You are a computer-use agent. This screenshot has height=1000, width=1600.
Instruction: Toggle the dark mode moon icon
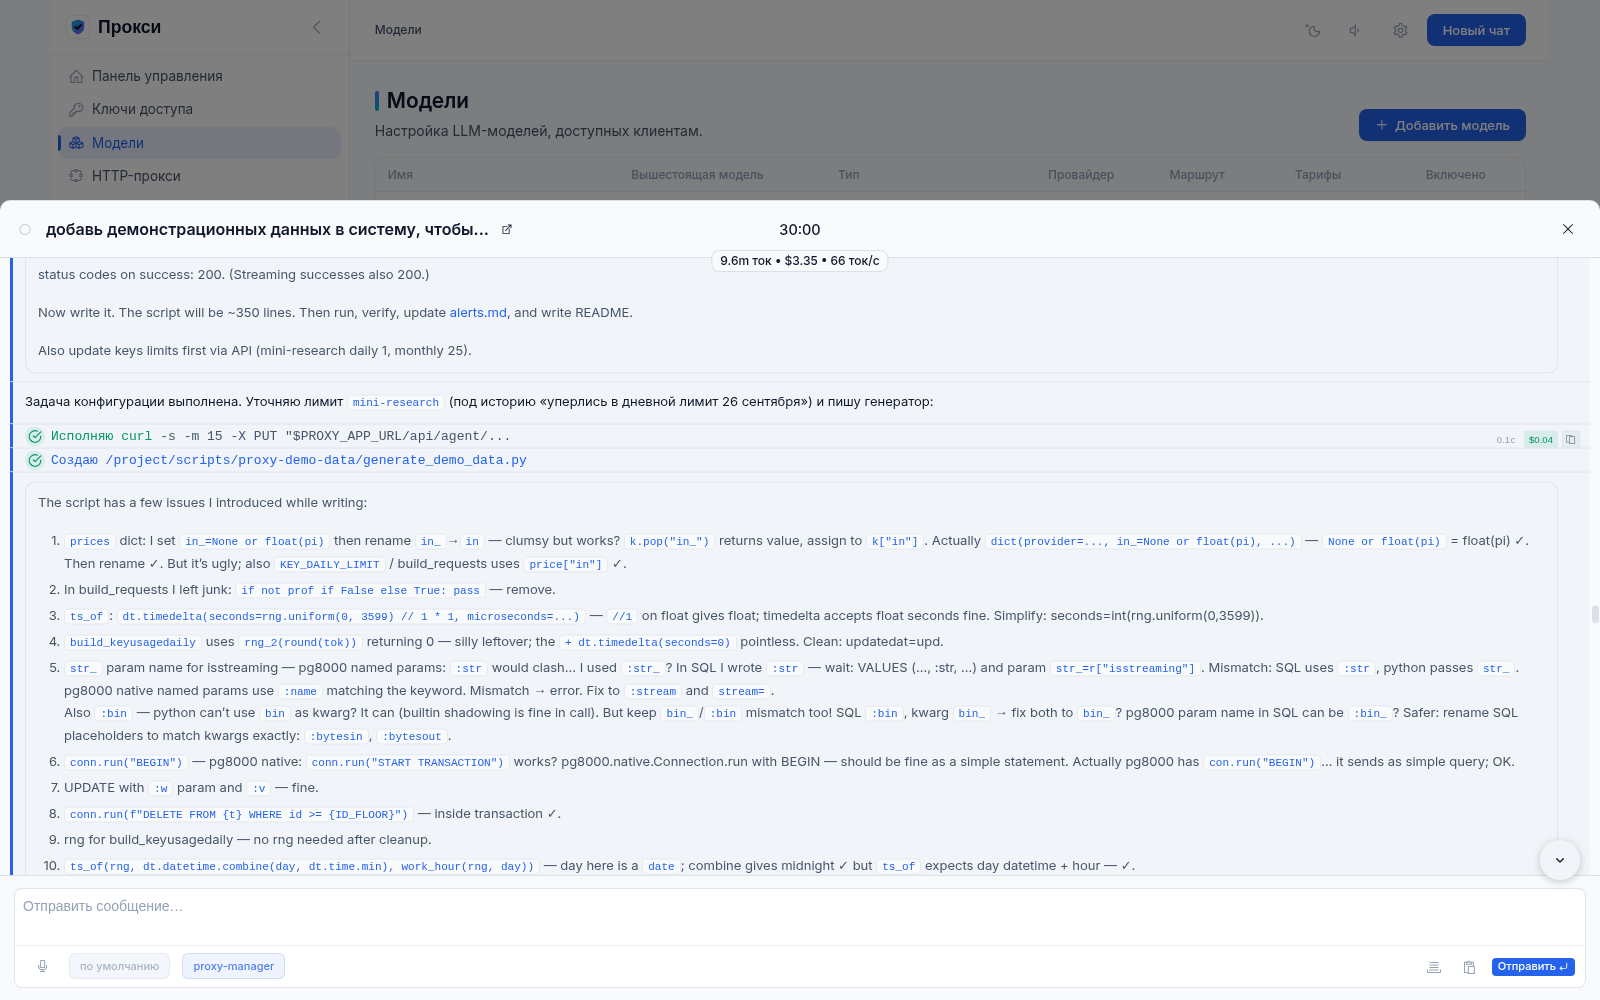[x=1313, y=30]
